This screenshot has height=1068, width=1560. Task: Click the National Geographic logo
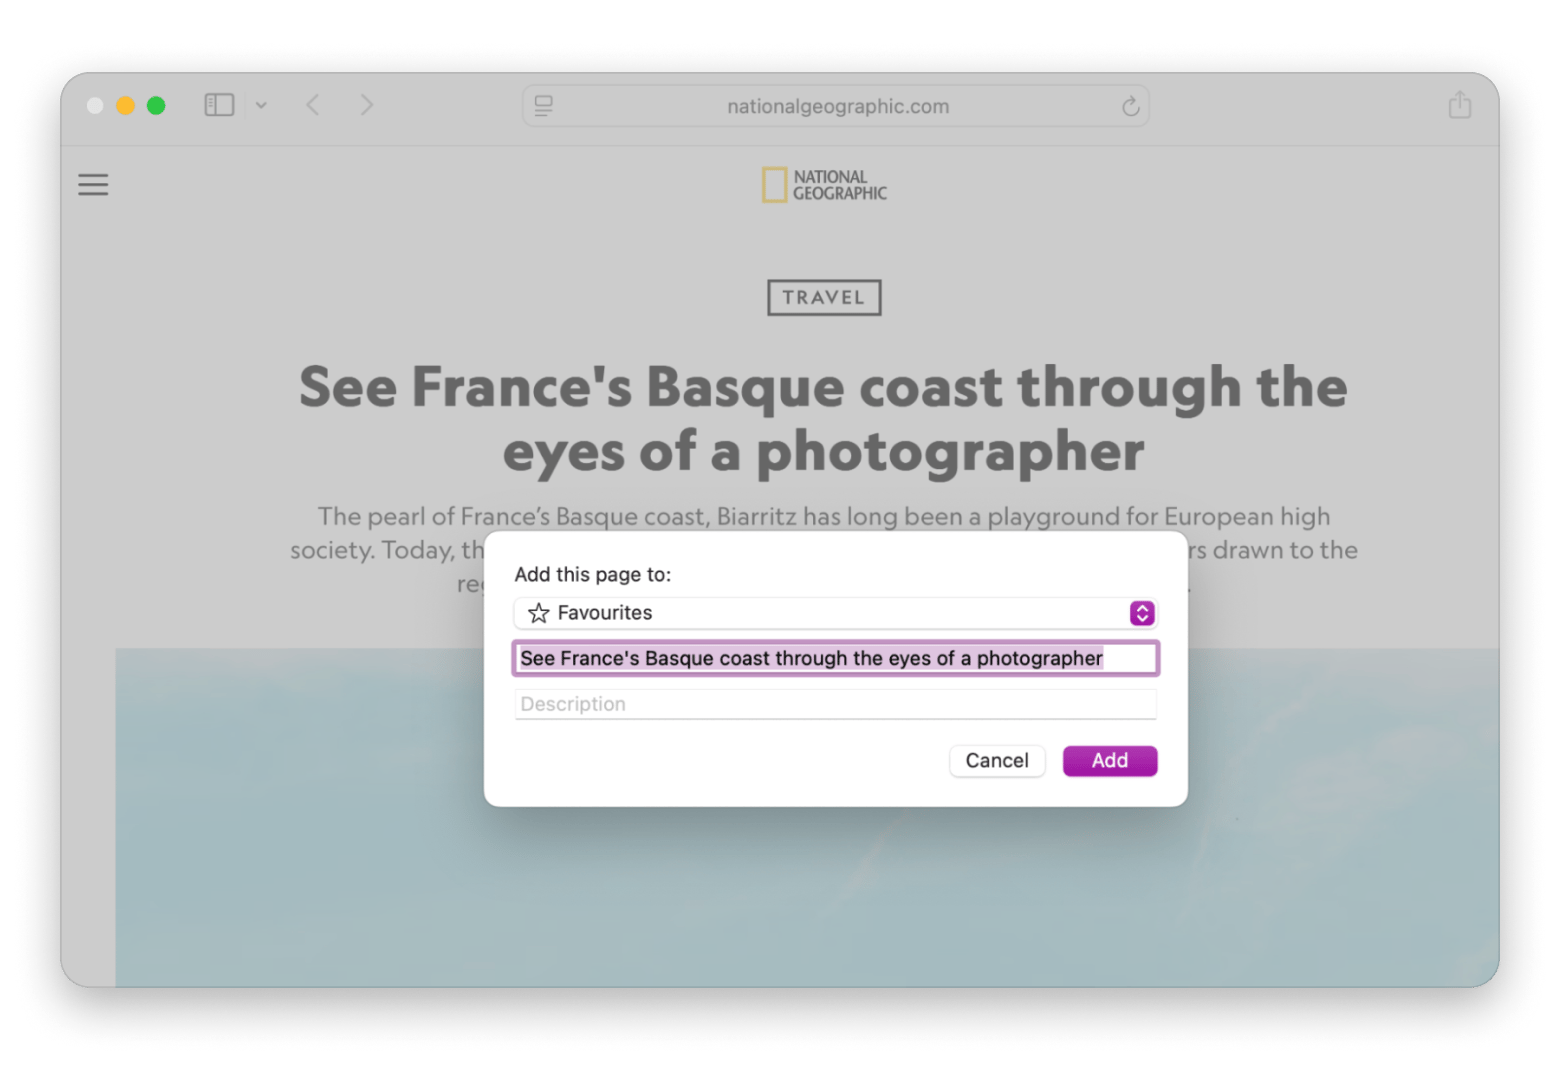point(824,185)
